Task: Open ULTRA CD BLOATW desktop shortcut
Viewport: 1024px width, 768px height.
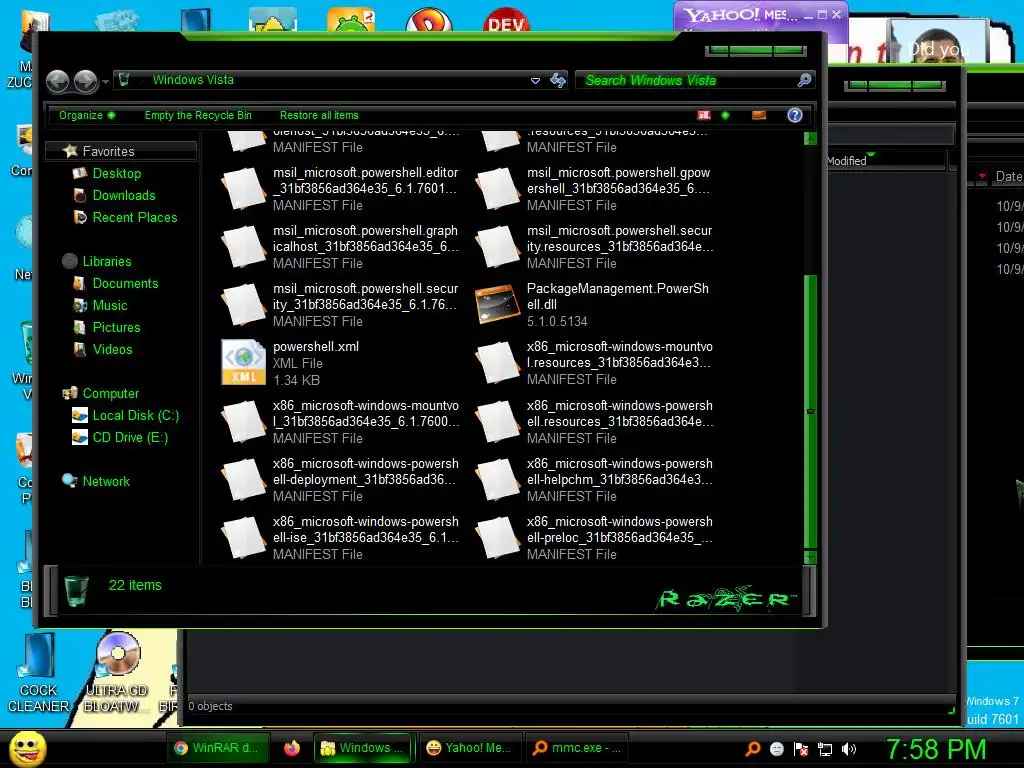Action: [116, 673]
